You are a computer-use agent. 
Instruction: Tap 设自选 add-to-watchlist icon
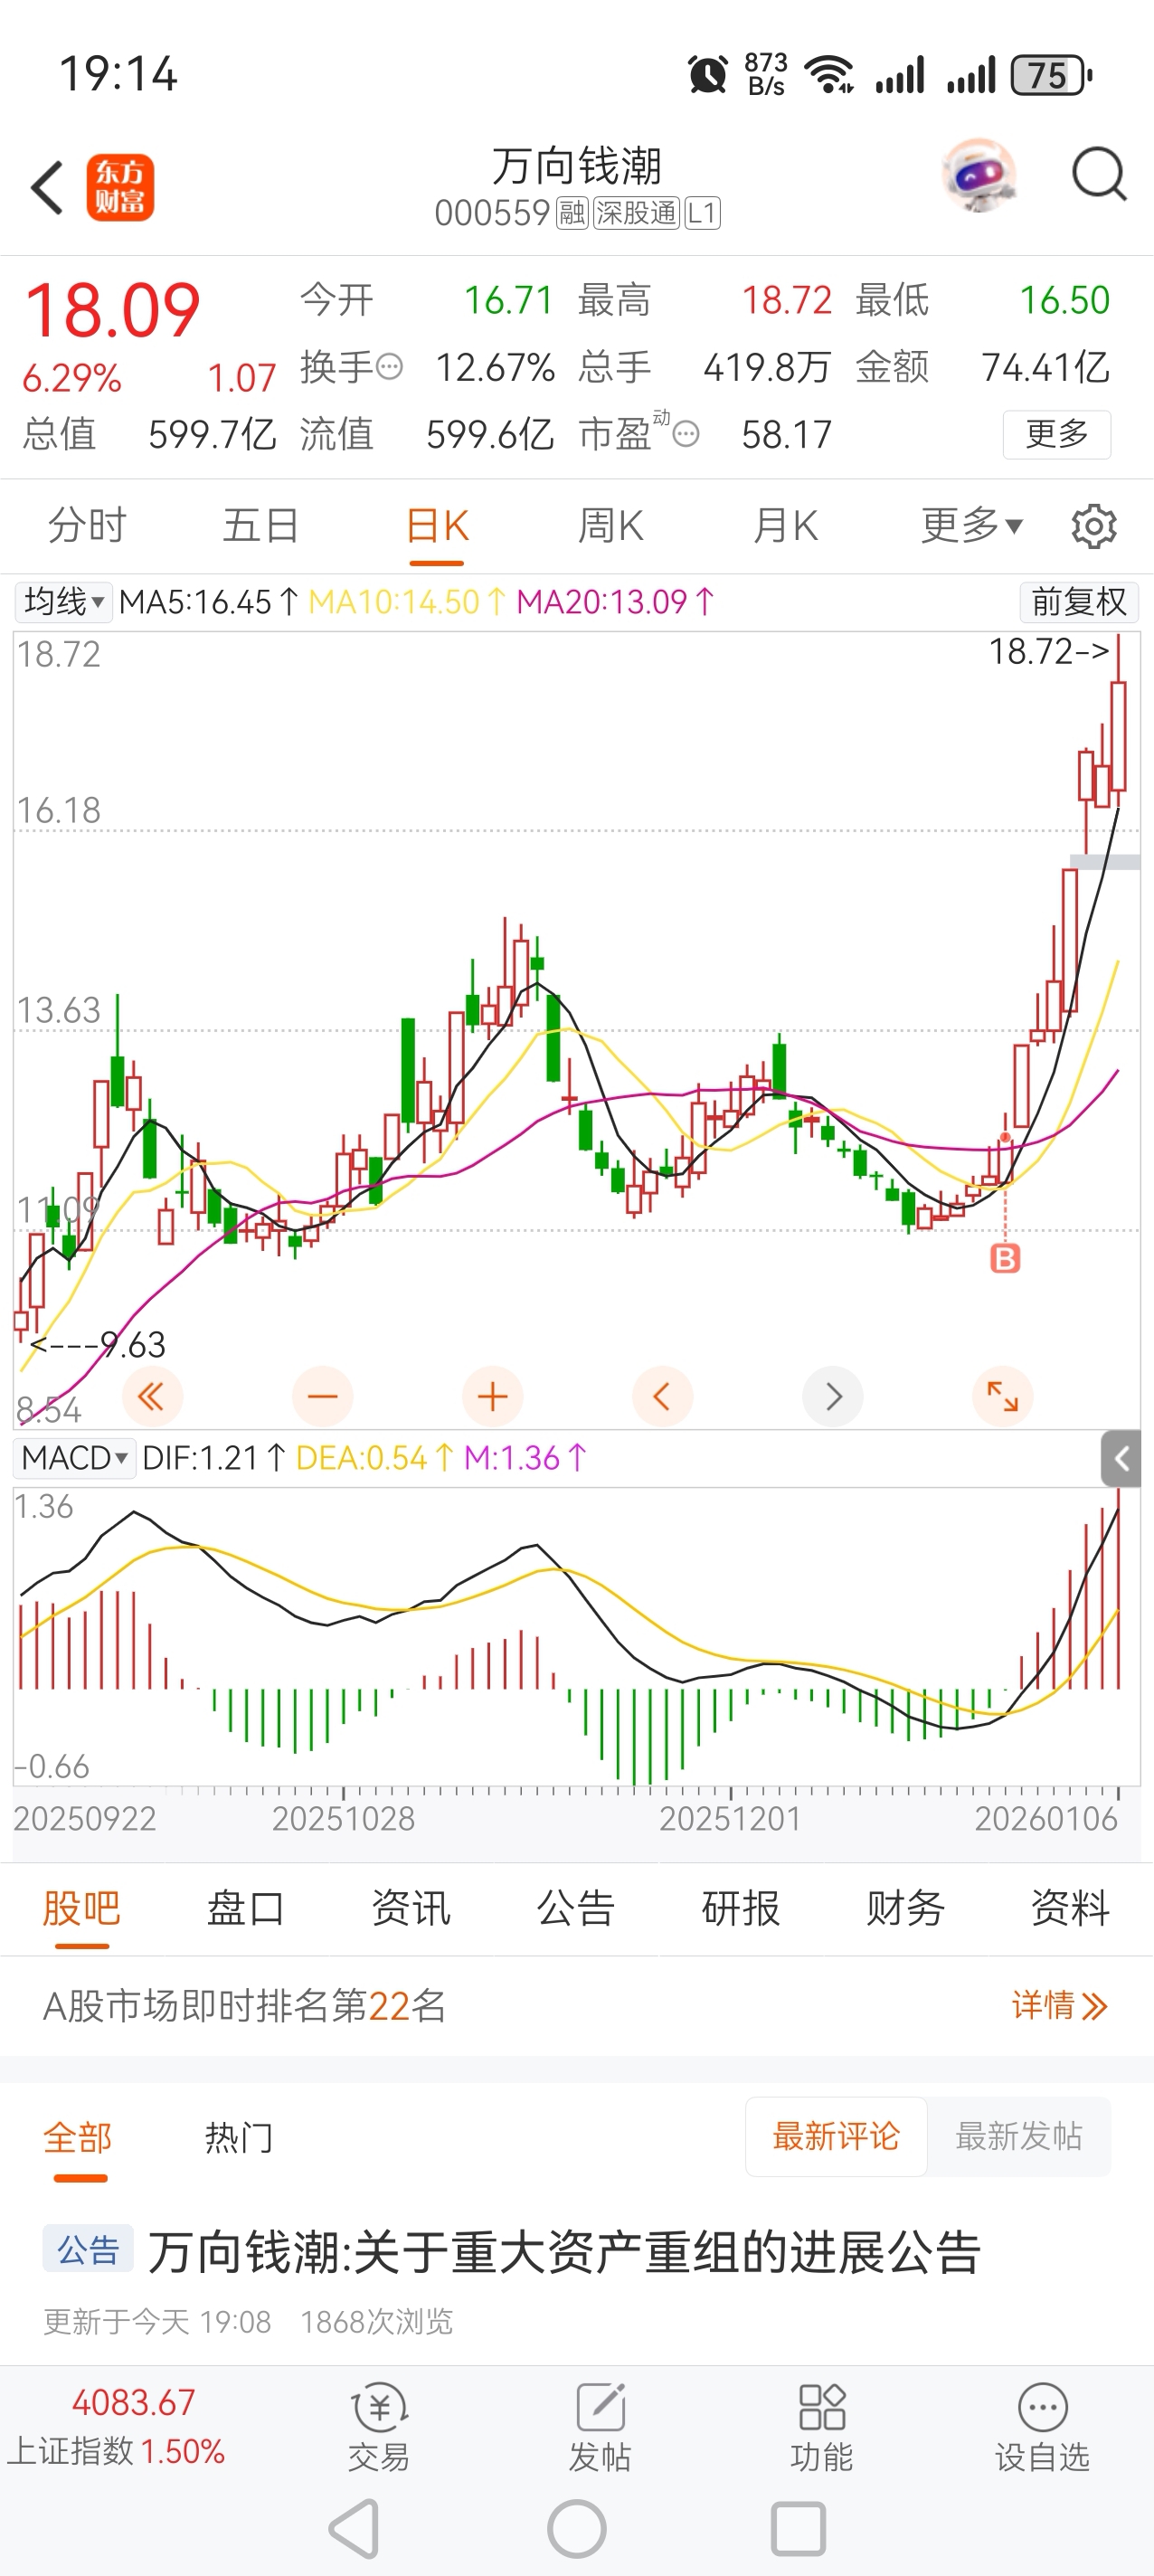click(1042, 2427)
